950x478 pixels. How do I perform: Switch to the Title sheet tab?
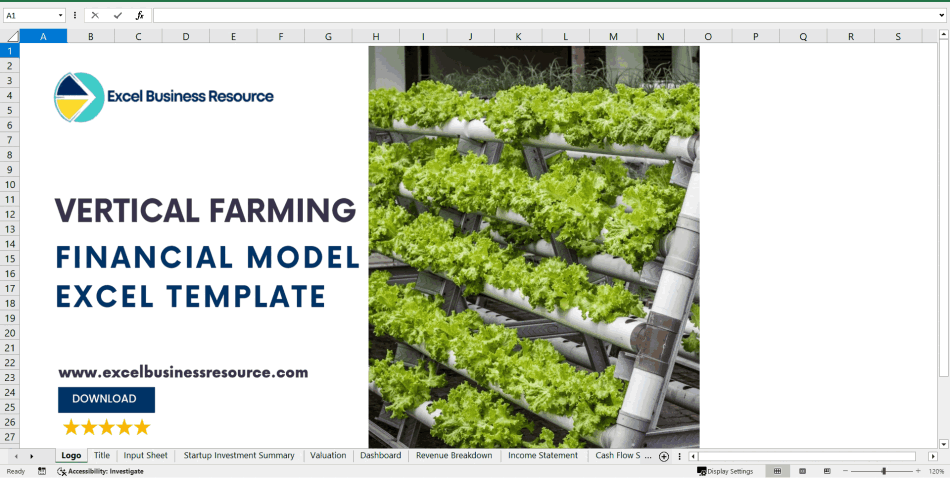[102, 455]
